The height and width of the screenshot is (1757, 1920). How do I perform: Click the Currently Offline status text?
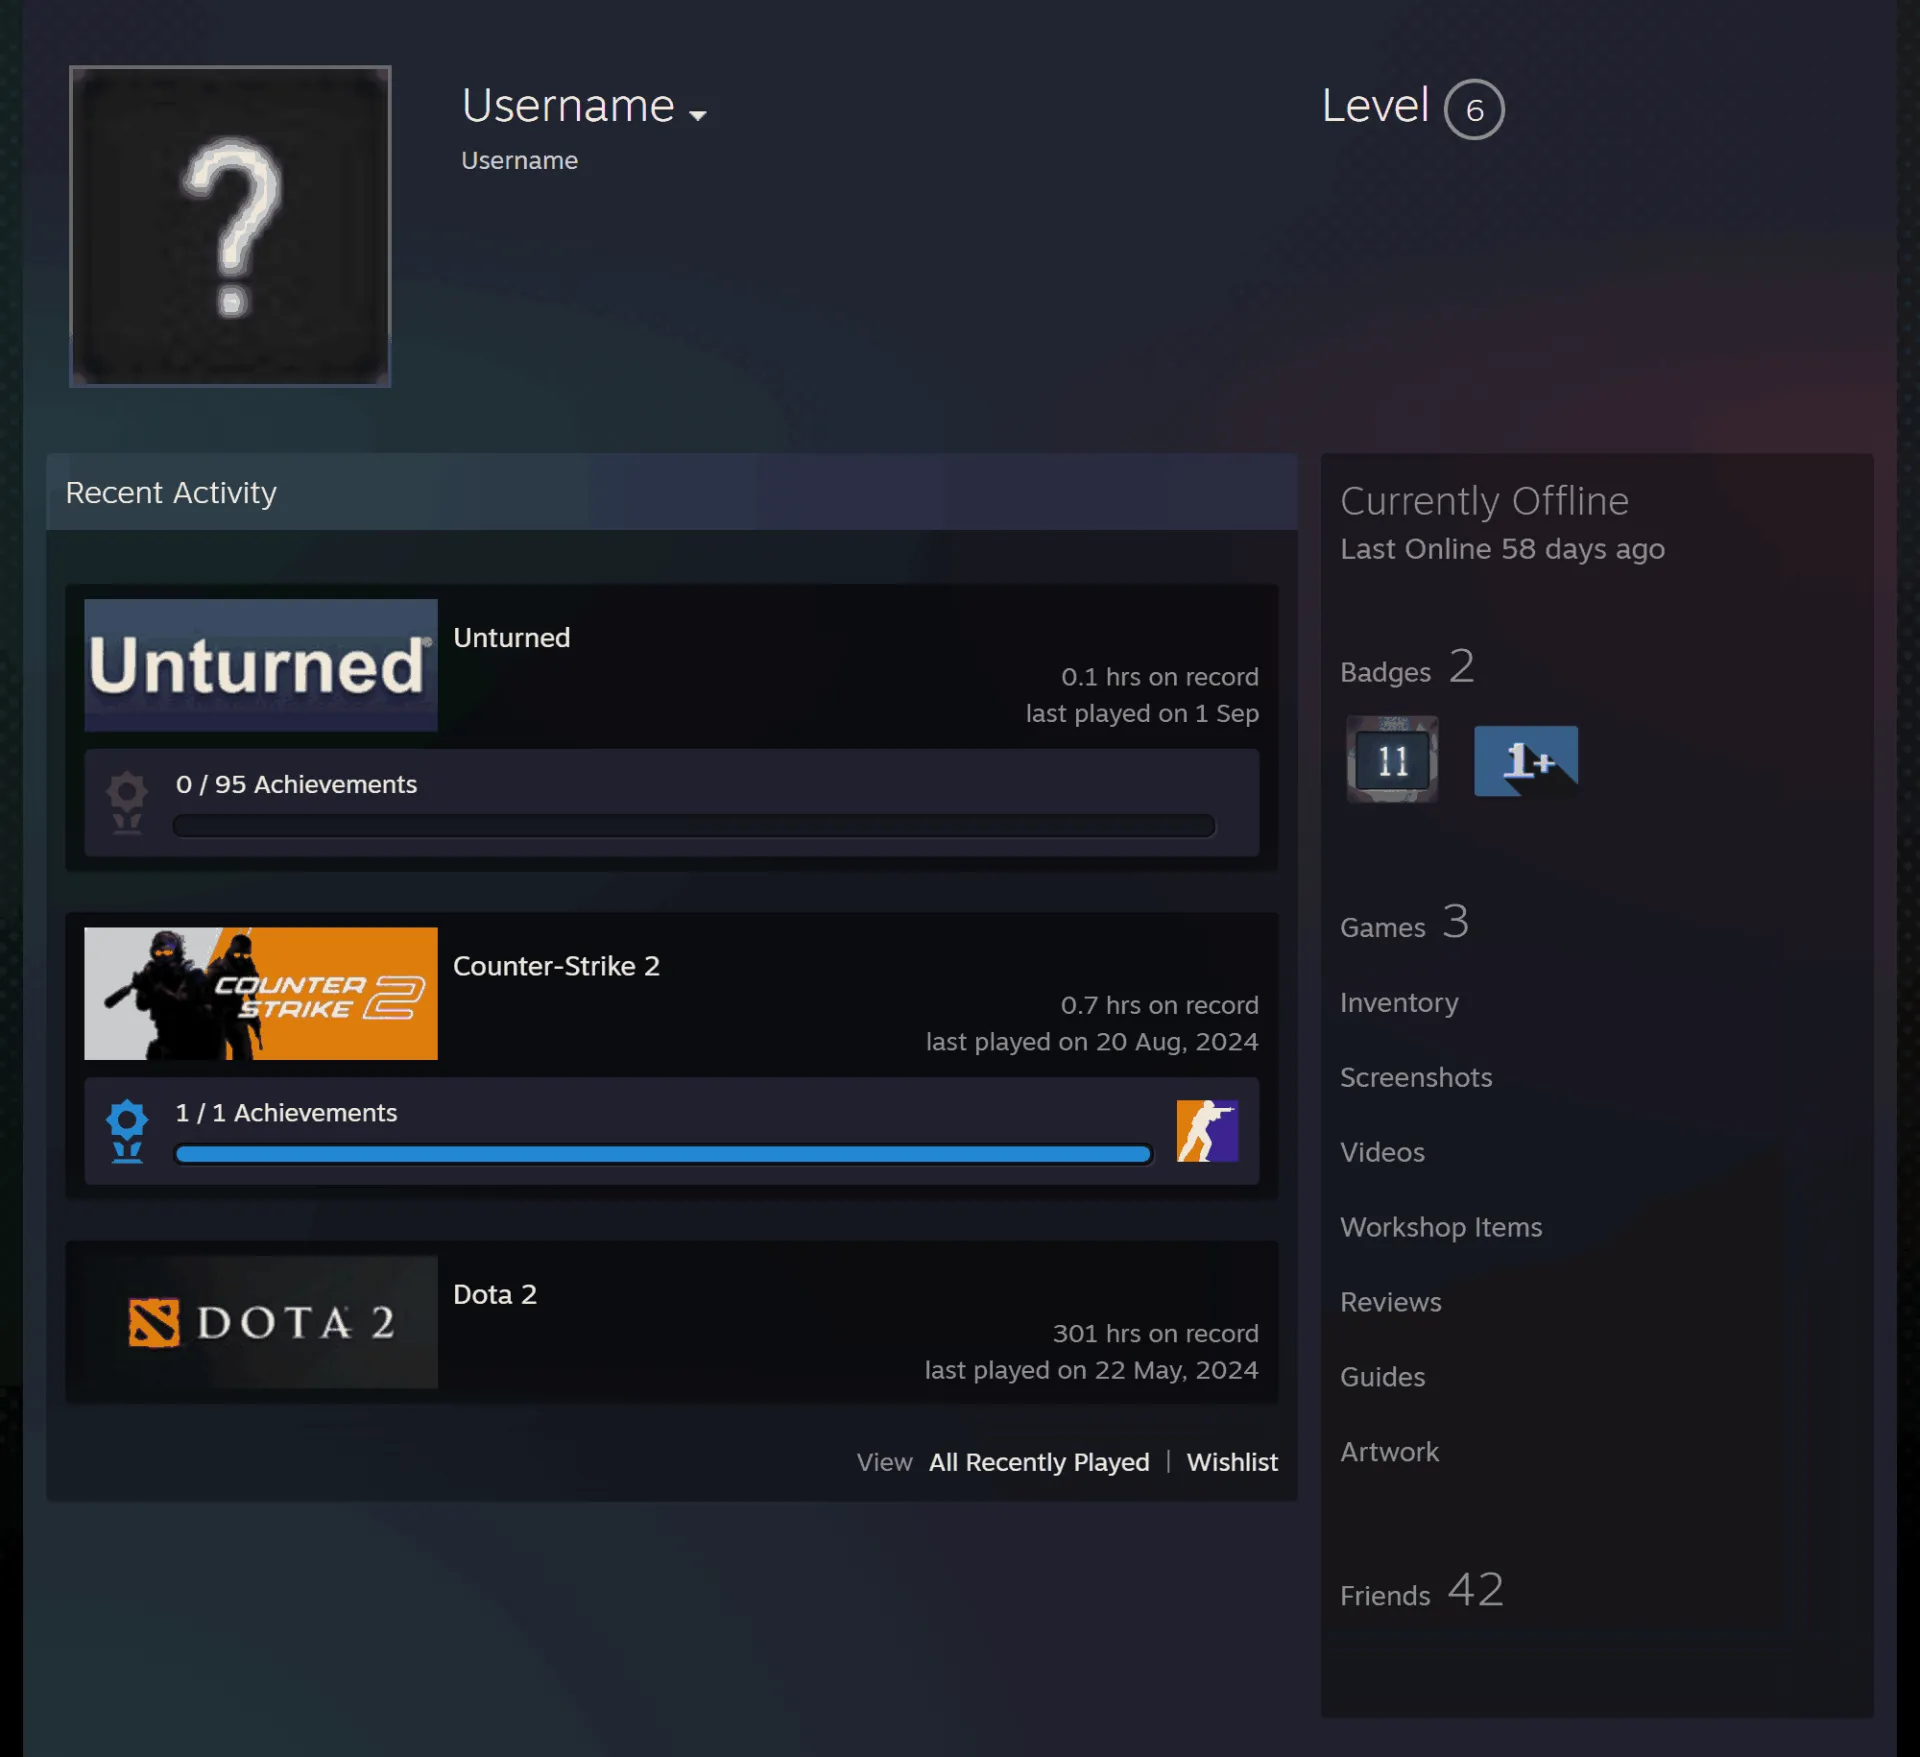pyautogui.click(x=1484, y=501)
